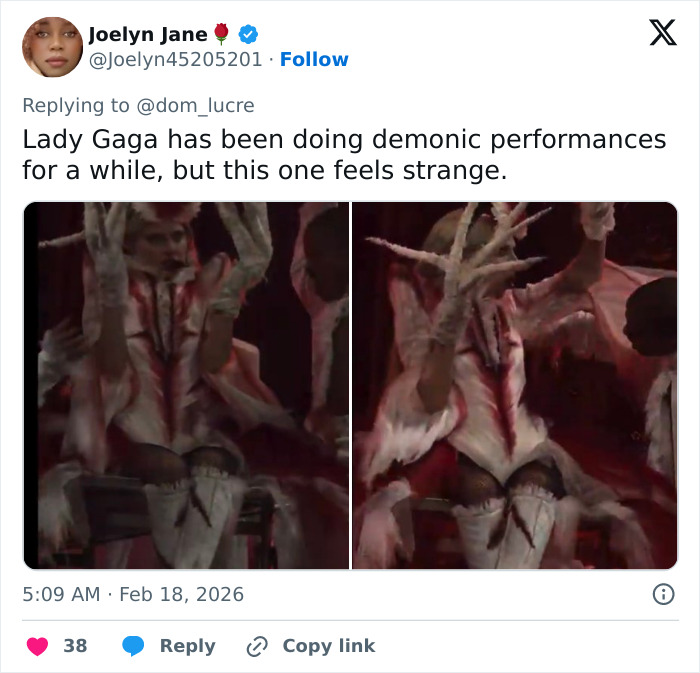Click the "Replying to" label
Screen dimensions: 700x673
76,105
